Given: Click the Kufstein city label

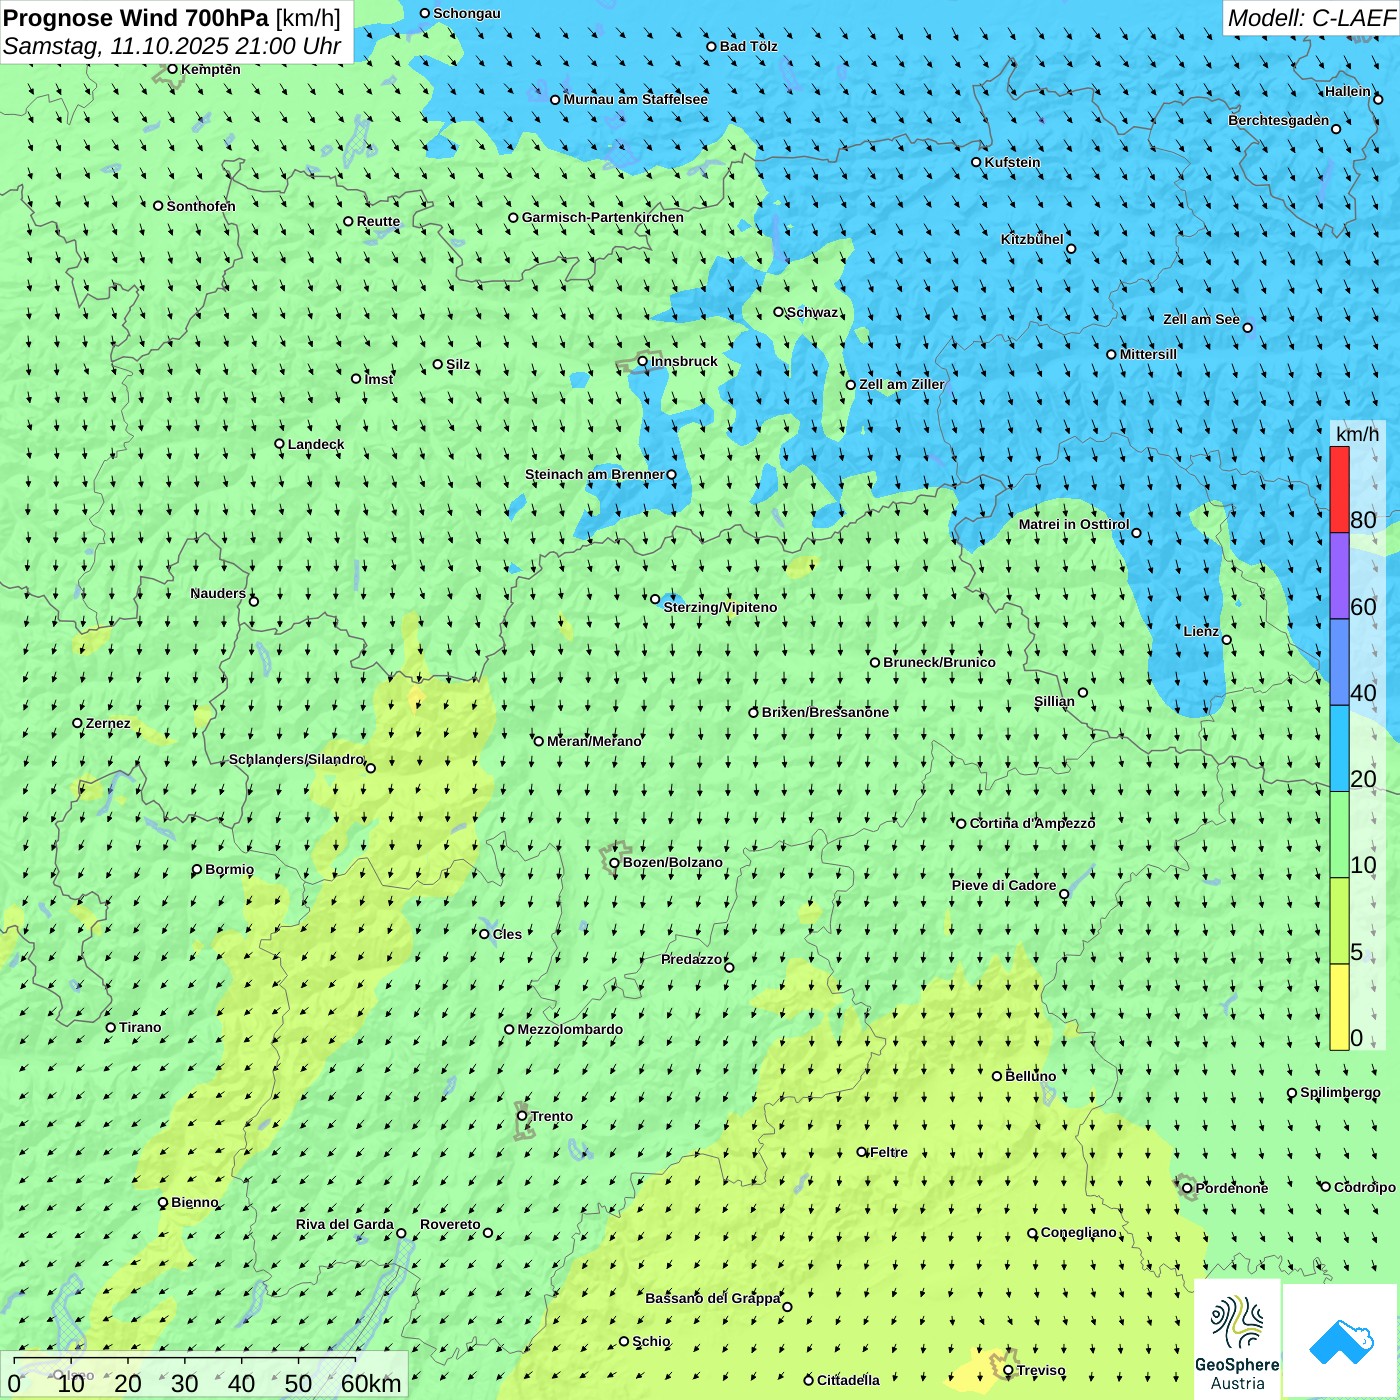Looking at the screenshot, I should tap(1012, 162).
